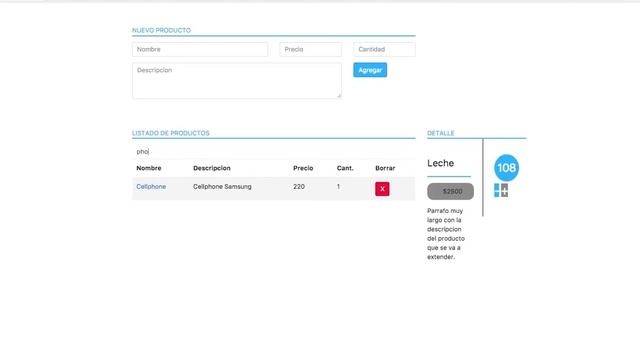Viewport: 640px width, 360px height.
Task: Click the gray plus quantity button
Action: pyautogui.click(x=504, y=190)
